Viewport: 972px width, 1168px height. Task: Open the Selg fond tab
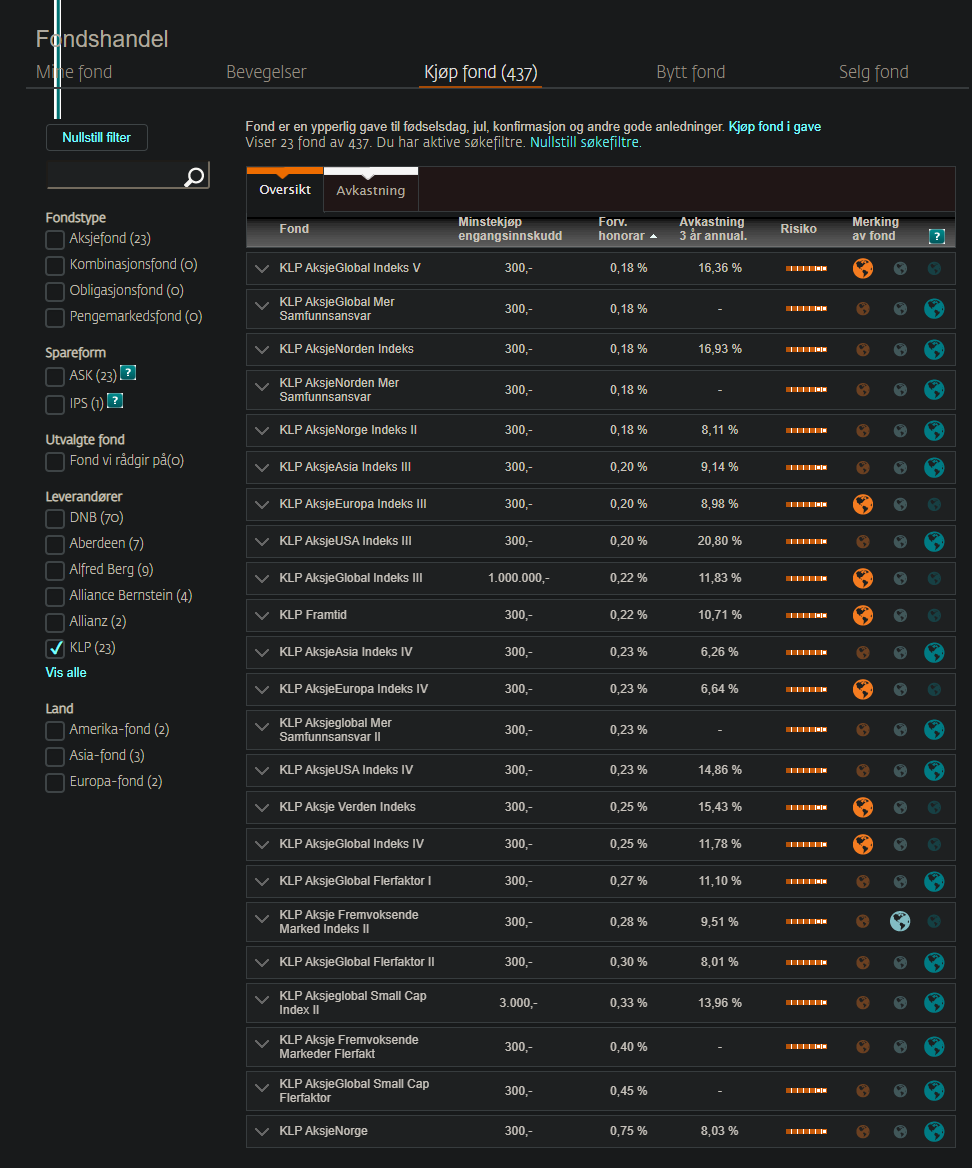tap(873, 72)
